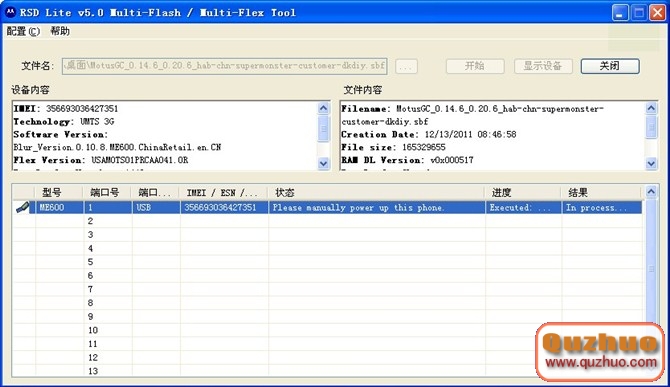
Task: Select the ME600 model cell
Action: [x=59, y=208]
